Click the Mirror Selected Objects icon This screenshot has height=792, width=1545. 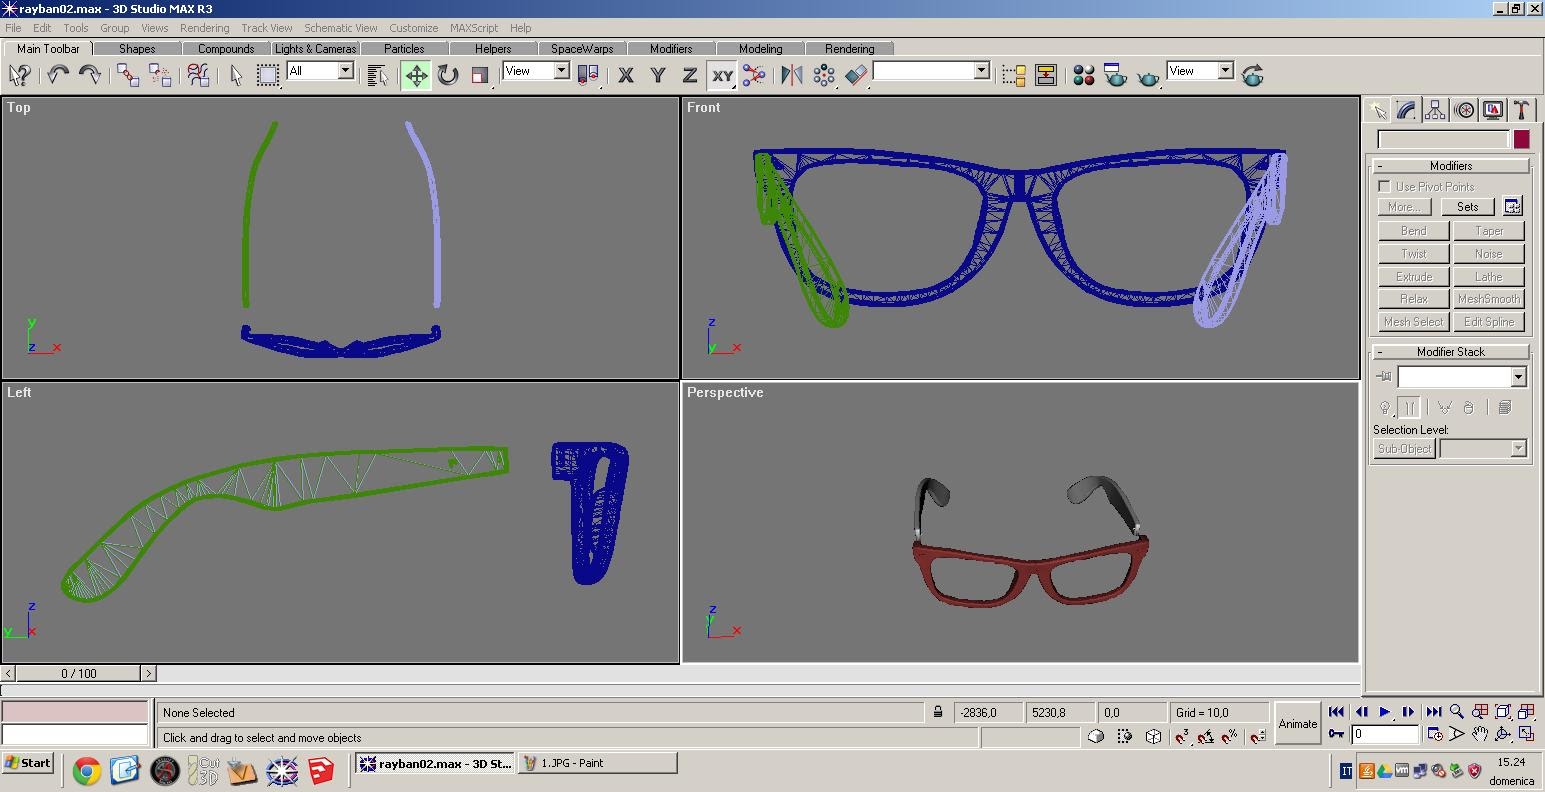click(792, 75)
